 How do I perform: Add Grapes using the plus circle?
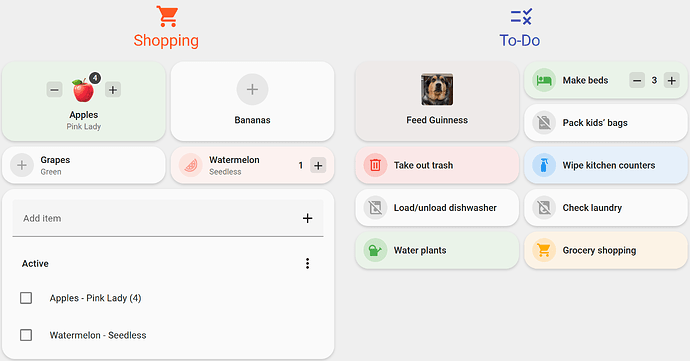coord(22,166)
